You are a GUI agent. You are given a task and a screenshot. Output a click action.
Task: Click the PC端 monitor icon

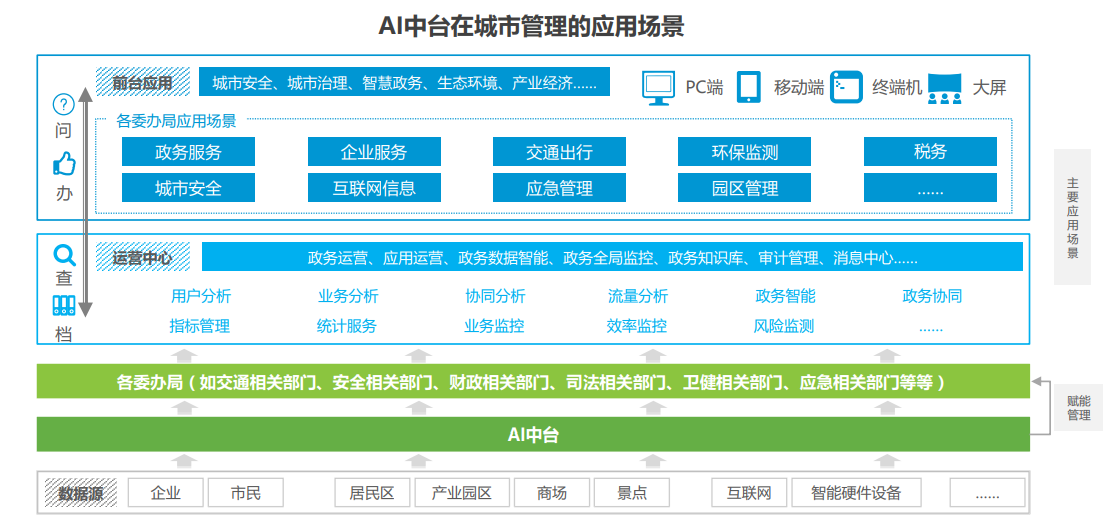point(658,88)
